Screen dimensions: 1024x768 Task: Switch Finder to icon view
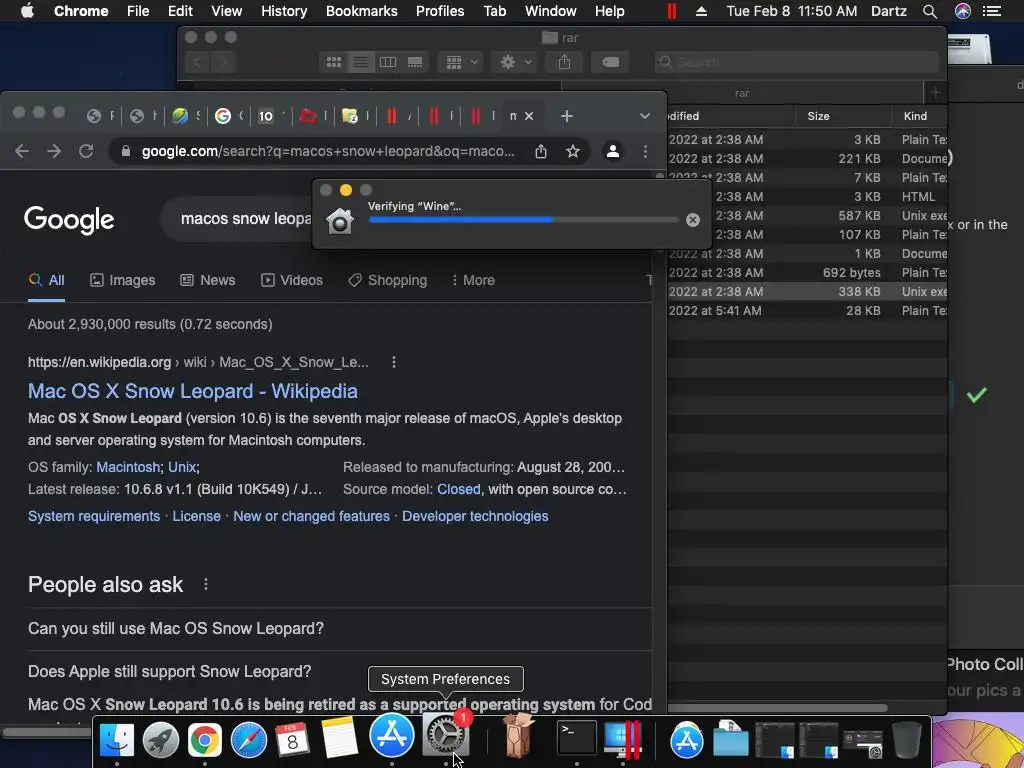point(334,62)
